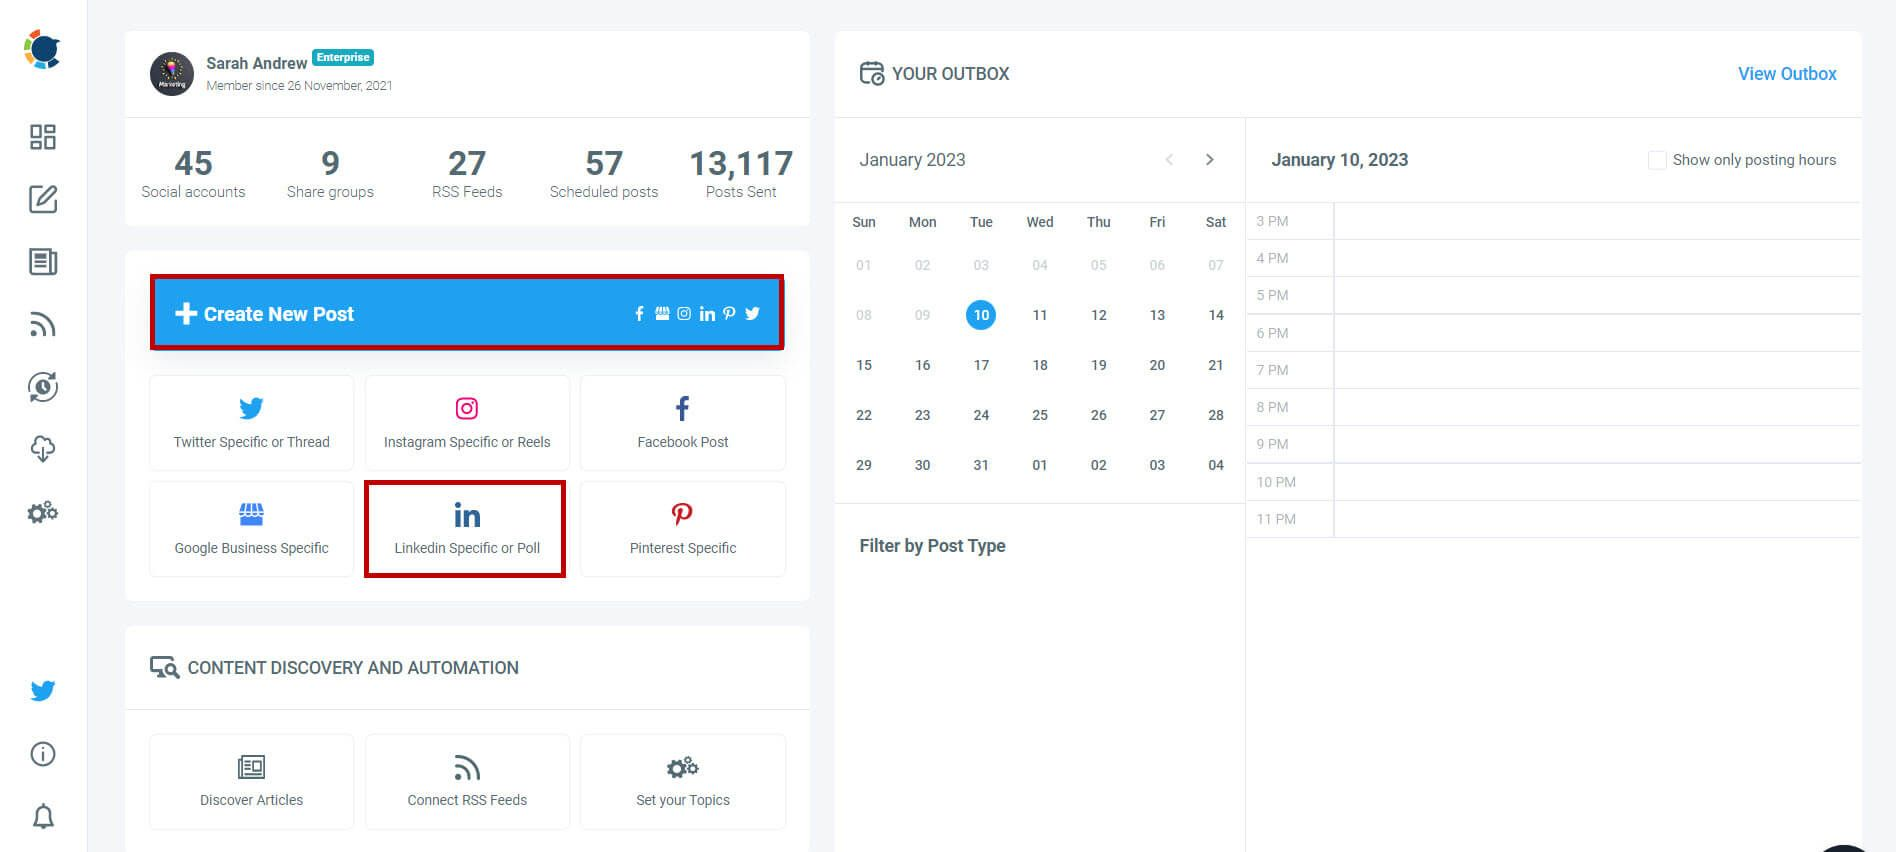1896x852 pixels.
Task: Open the RSS feed icon in sidebar
Action: 43,324
